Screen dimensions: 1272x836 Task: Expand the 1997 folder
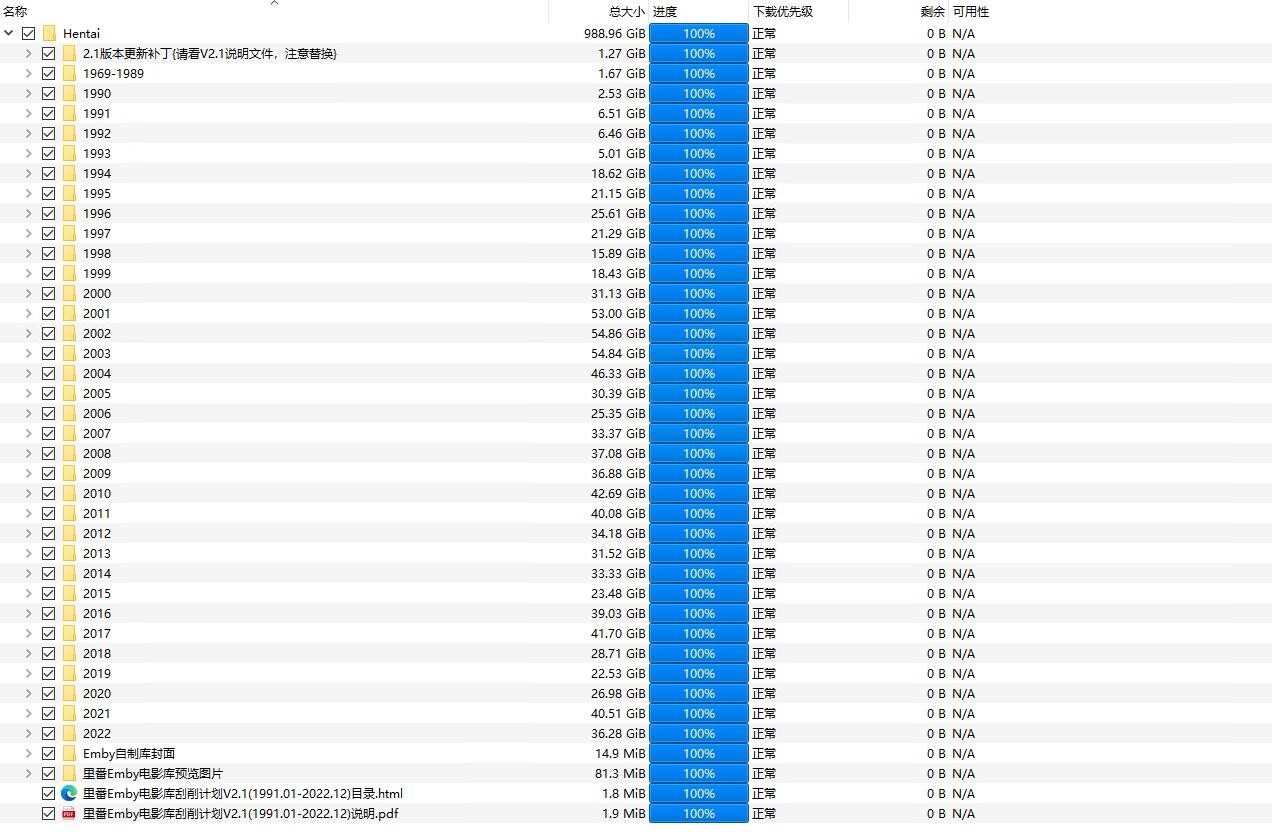(x=29, y=233)
